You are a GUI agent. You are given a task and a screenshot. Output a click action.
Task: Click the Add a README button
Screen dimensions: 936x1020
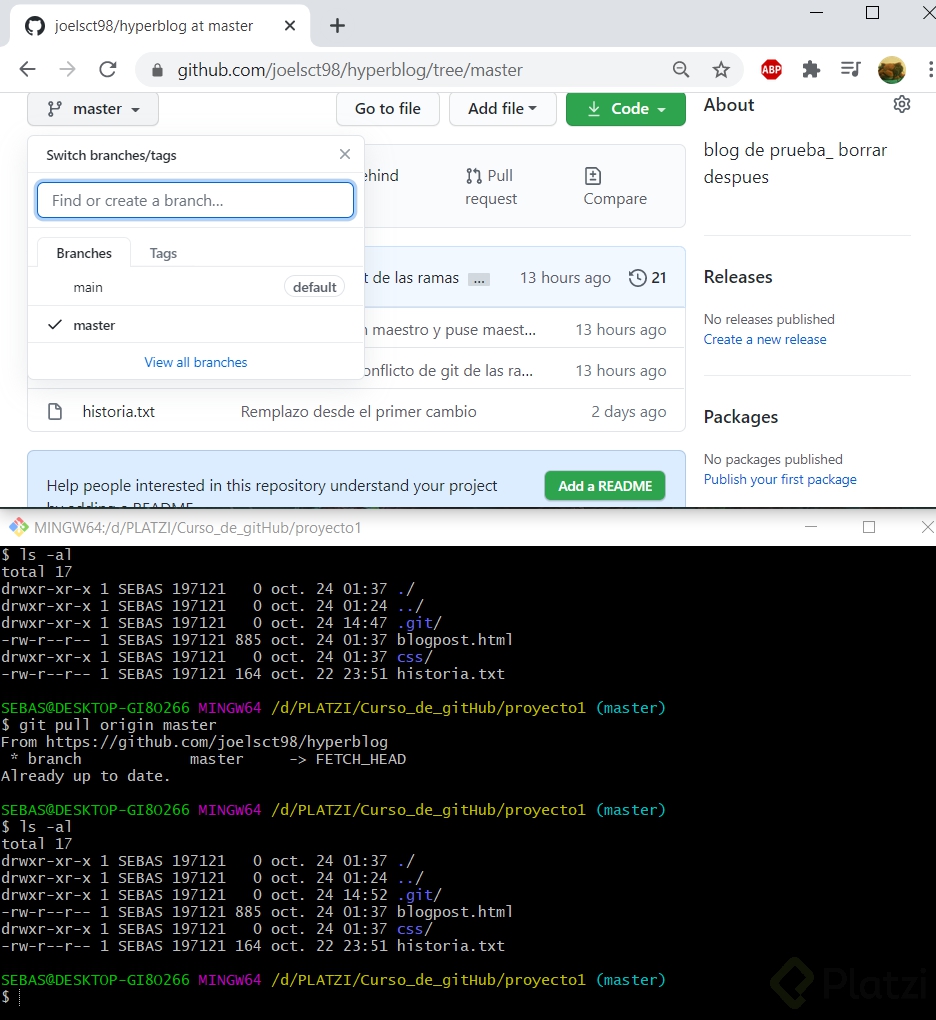pyautogui.click(x=605, y=486)
